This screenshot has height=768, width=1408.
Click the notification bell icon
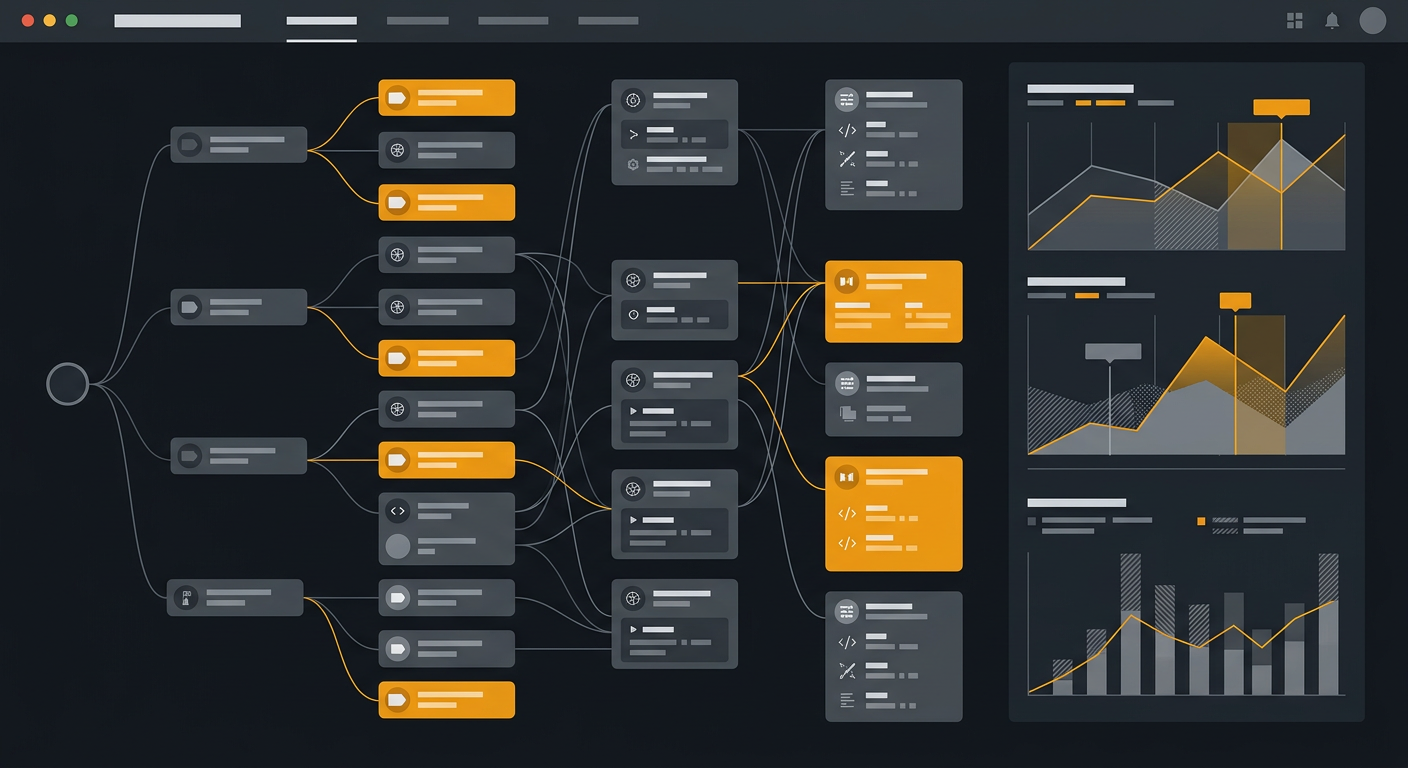pos(1332,20)
